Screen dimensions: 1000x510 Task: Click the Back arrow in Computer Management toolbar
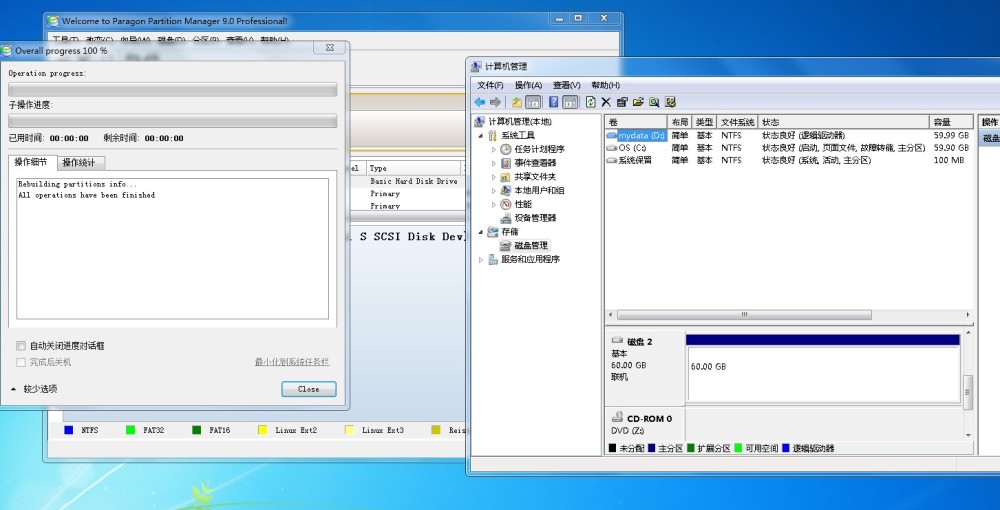tap(480, 102)
